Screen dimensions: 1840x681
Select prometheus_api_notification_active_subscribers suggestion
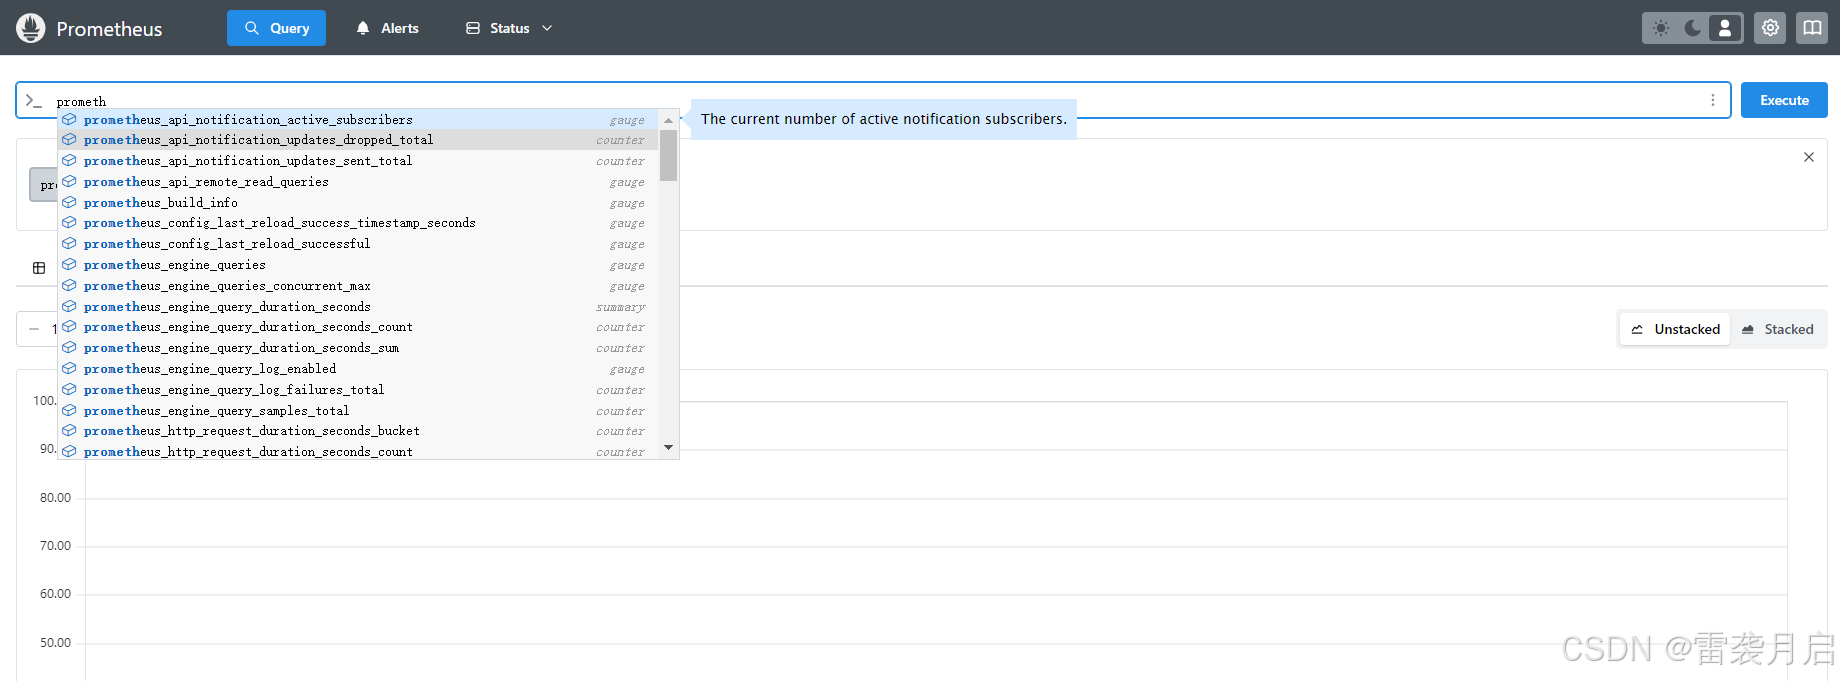pyautogui.click(x=358, y=119)
